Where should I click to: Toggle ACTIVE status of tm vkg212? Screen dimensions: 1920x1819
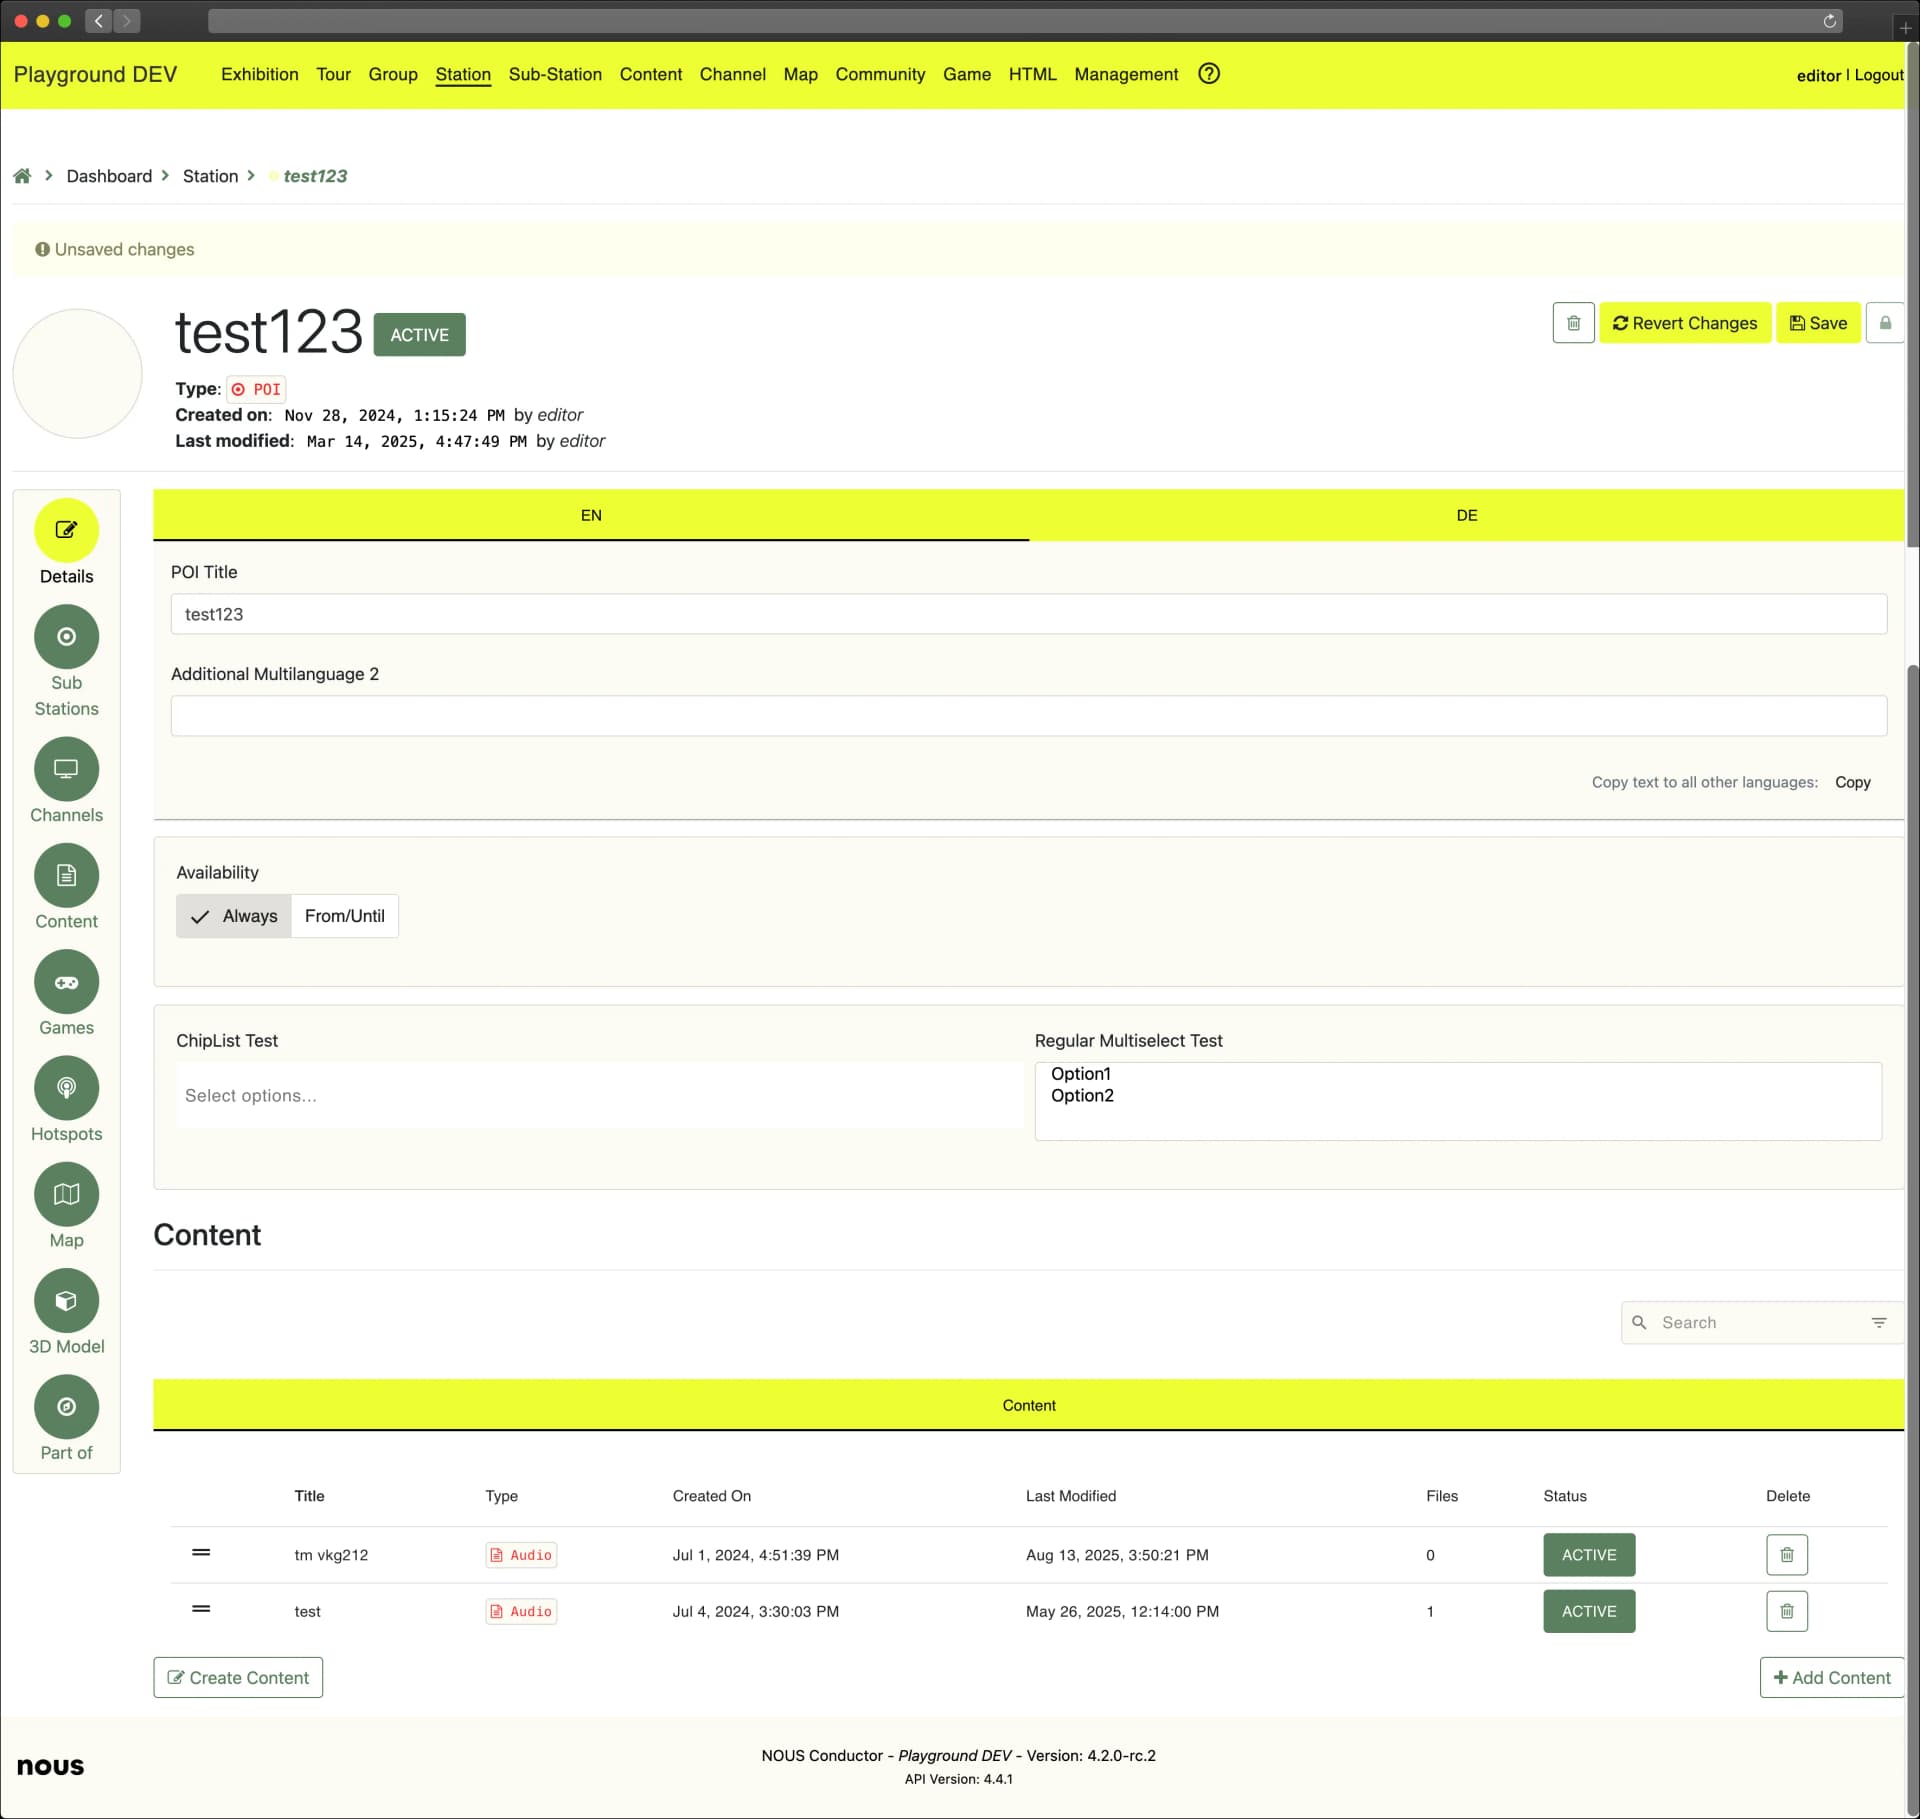coord(1589,1555)
